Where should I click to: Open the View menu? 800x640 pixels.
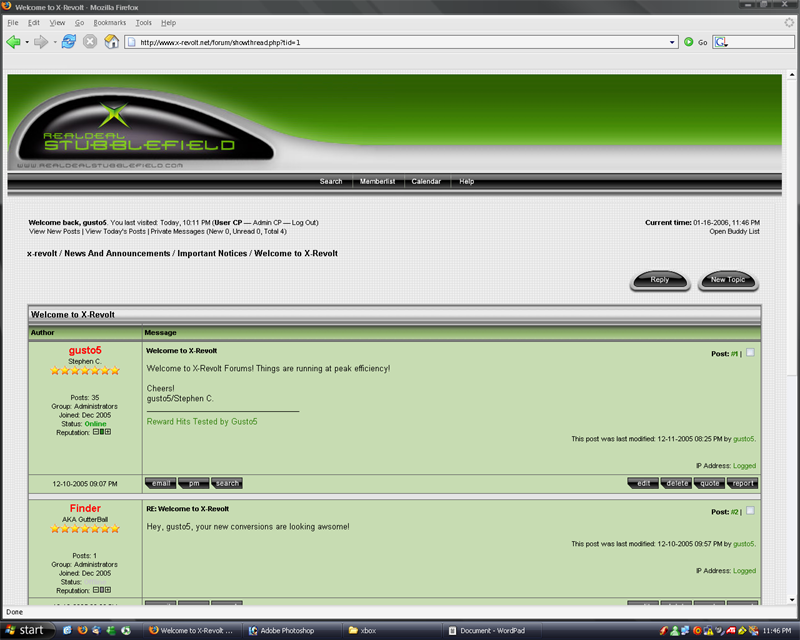coord(57,22)
